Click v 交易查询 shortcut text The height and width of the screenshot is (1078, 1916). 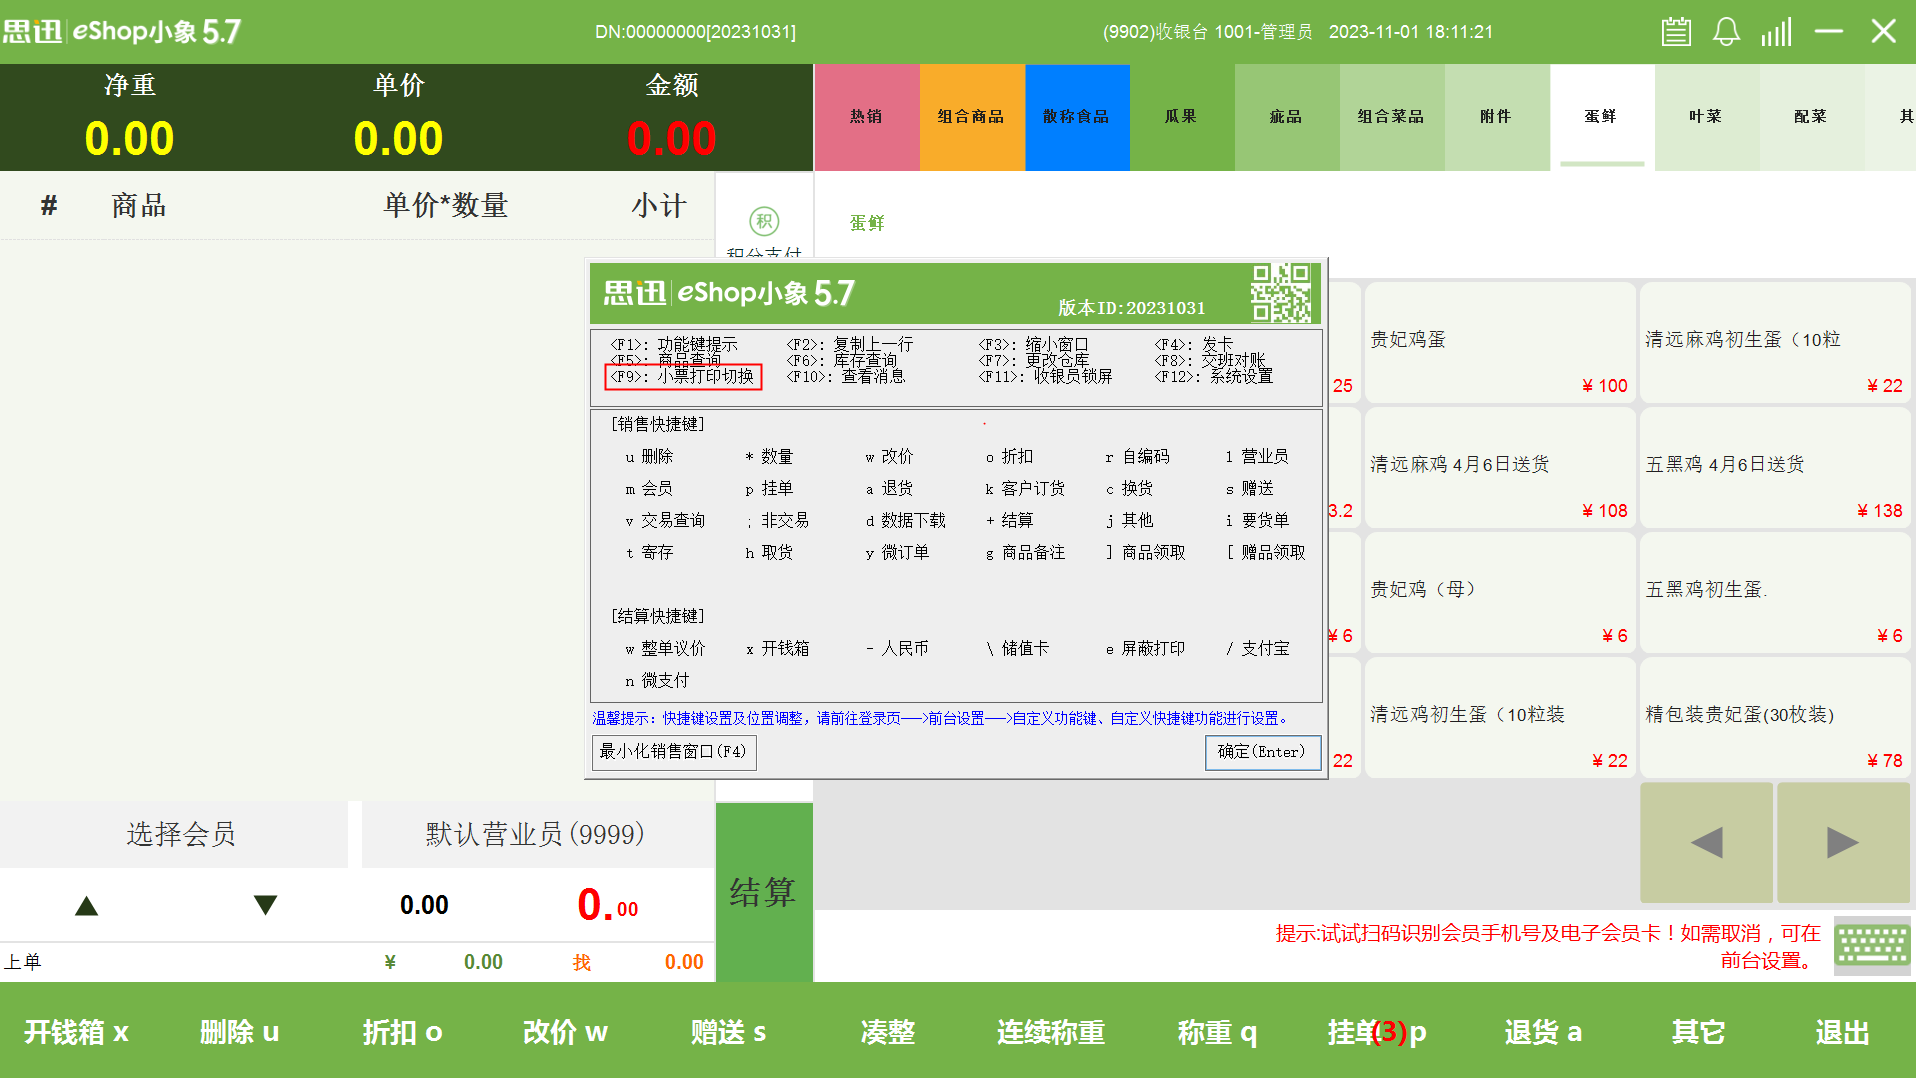[665, 521]
